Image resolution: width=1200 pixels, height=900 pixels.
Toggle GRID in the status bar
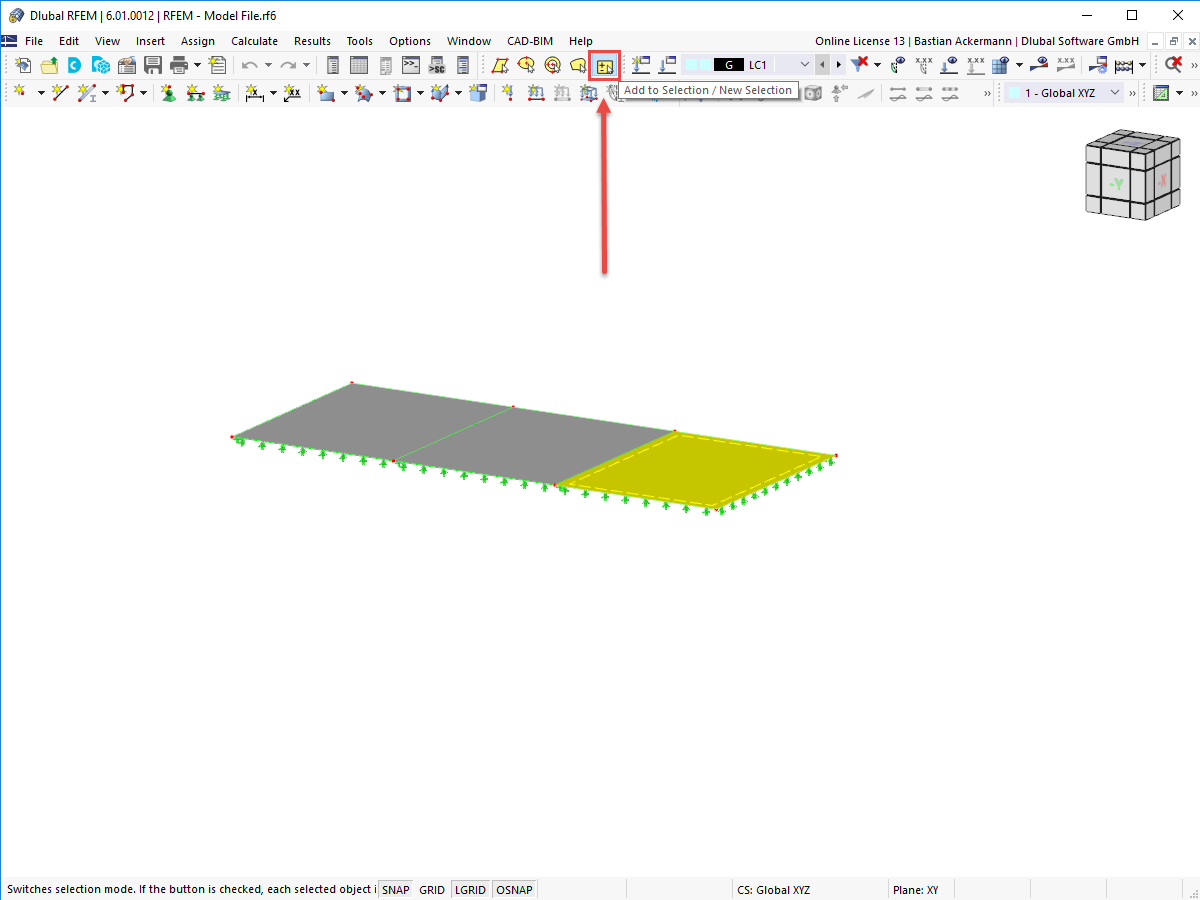[x=432, y=890]
